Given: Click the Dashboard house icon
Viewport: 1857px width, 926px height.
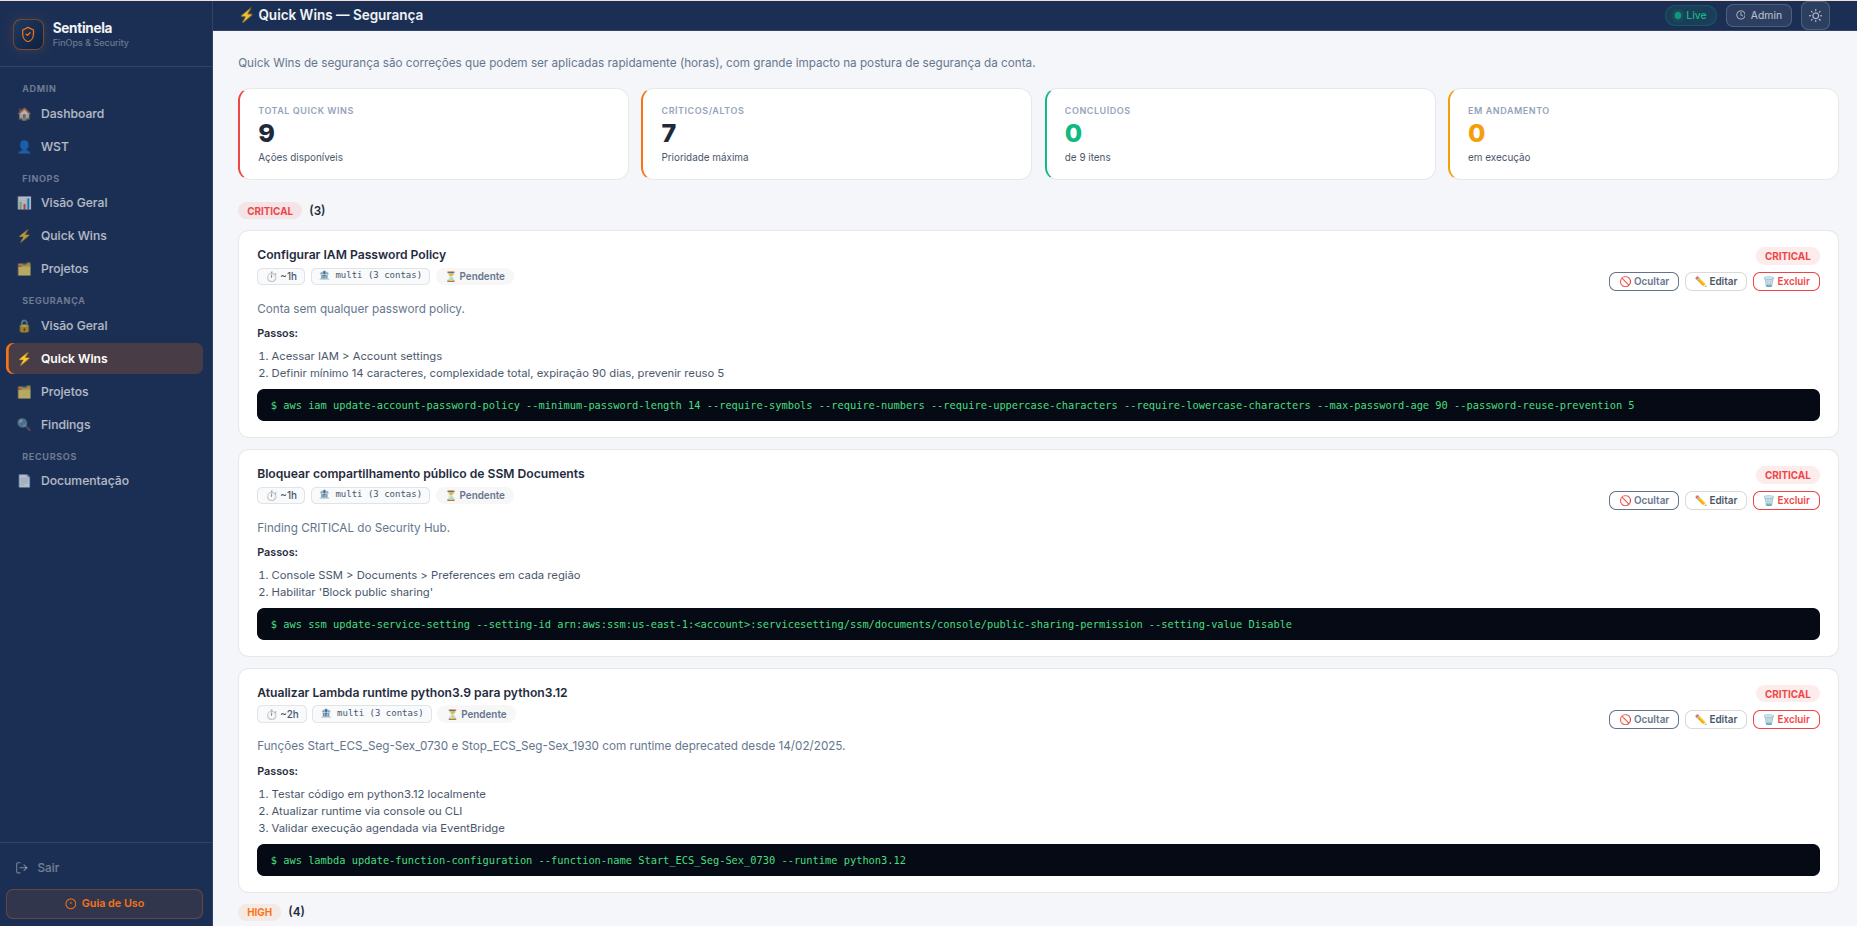Looking at the screenshot, I should [x=24, y=114].
